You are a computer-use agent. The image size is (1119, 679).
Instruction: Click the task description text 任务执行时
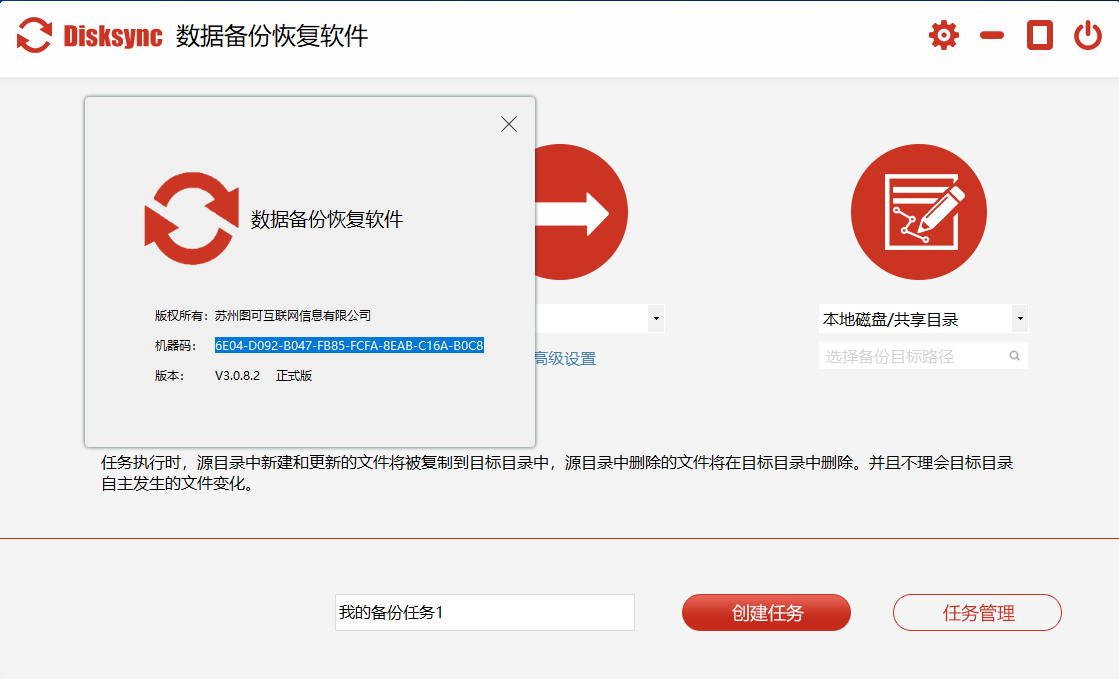(557, 473)
